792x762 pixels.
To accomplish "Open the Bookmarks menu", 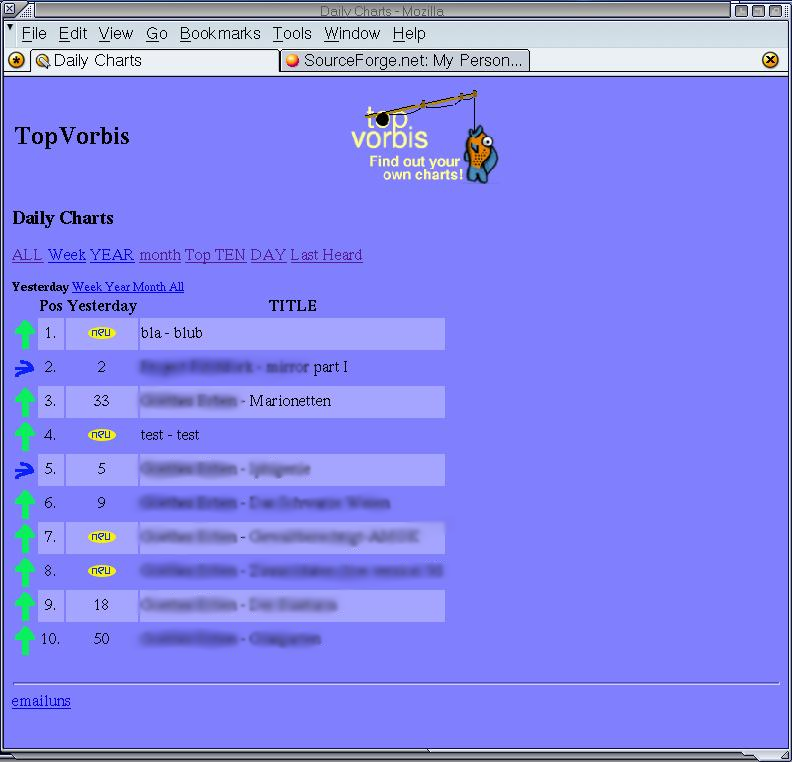I will pos(219,34).
